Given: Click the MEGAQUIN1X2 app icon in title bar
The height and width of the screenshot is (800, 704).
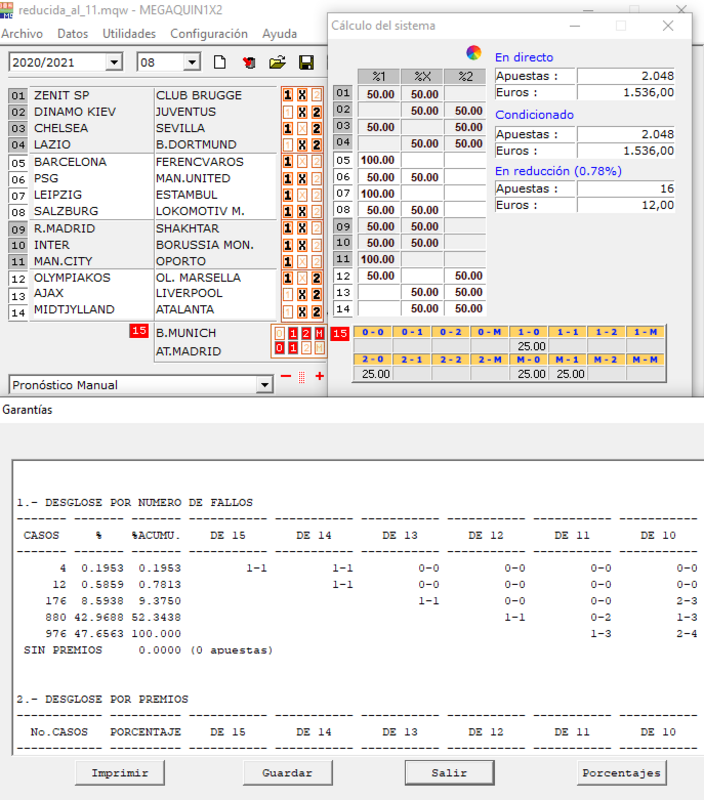Looking at the screenshot, I should click(x=7, y=10).
